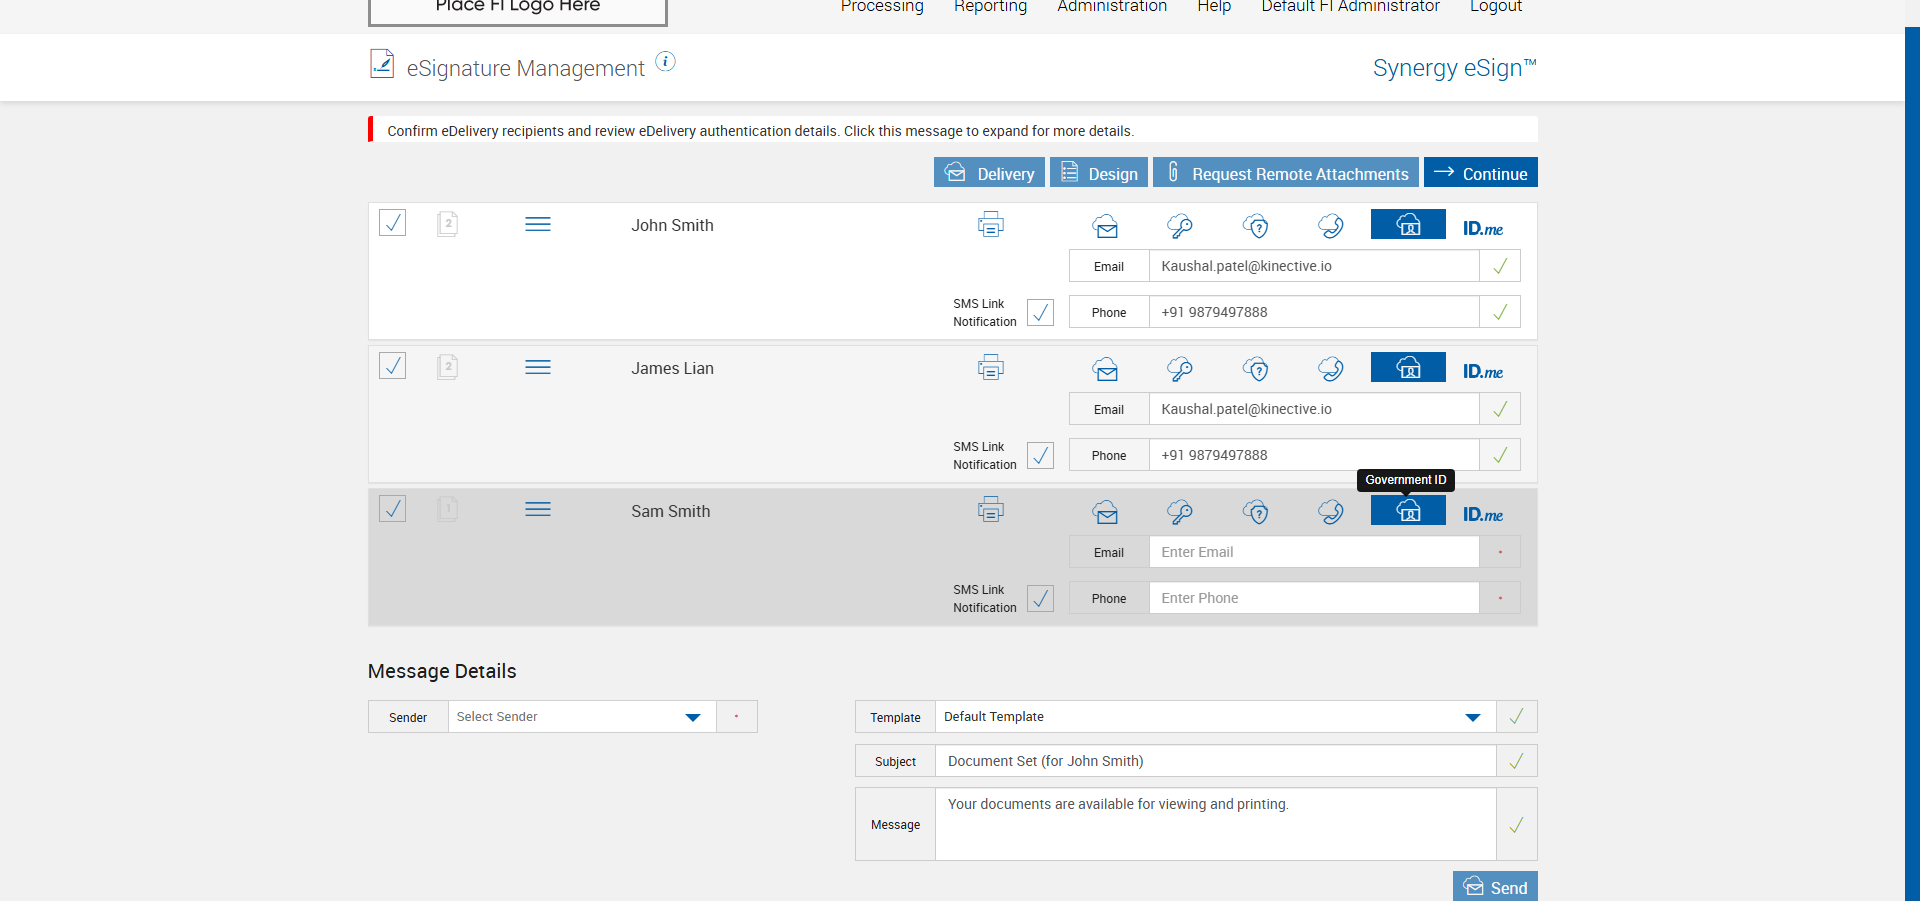Click the print icon in John Smith row
1920x901 pixels.
coord(991,224)
